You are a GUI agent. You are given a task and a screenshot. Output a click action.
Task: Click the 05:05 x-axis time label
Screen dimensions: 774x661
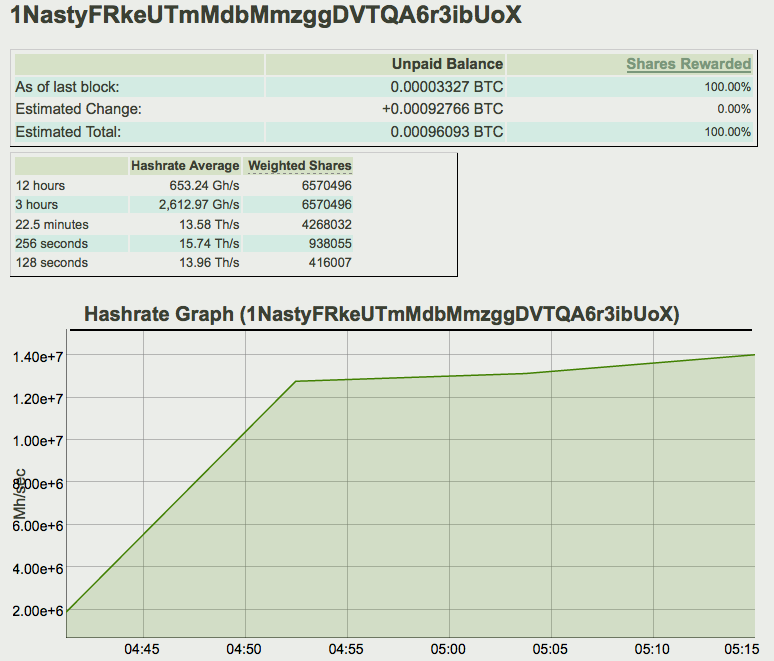pyautogui.click(x=550, y=649)
